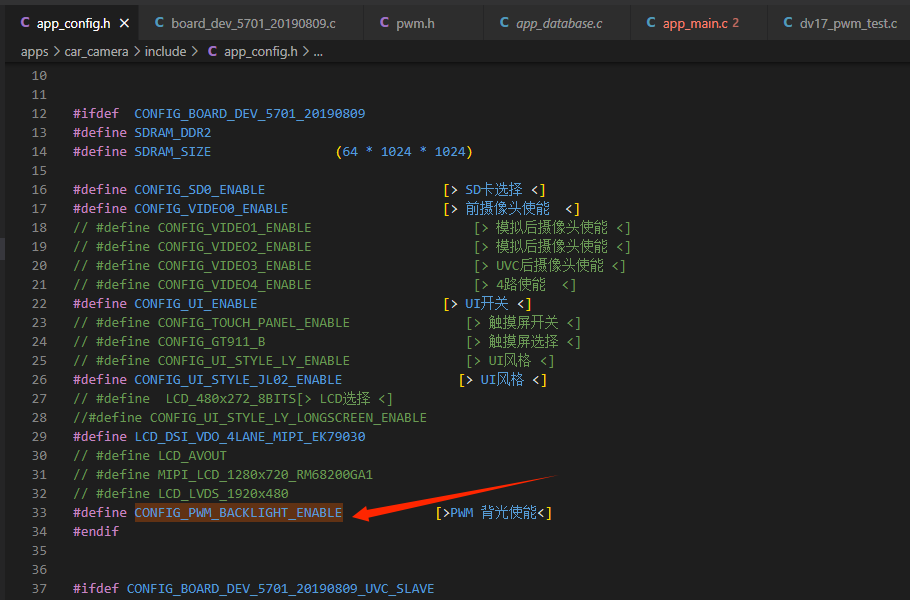Screen dimensions: 910x600
Task: Click line number 33 in the gutter
Action: [39, 512]
